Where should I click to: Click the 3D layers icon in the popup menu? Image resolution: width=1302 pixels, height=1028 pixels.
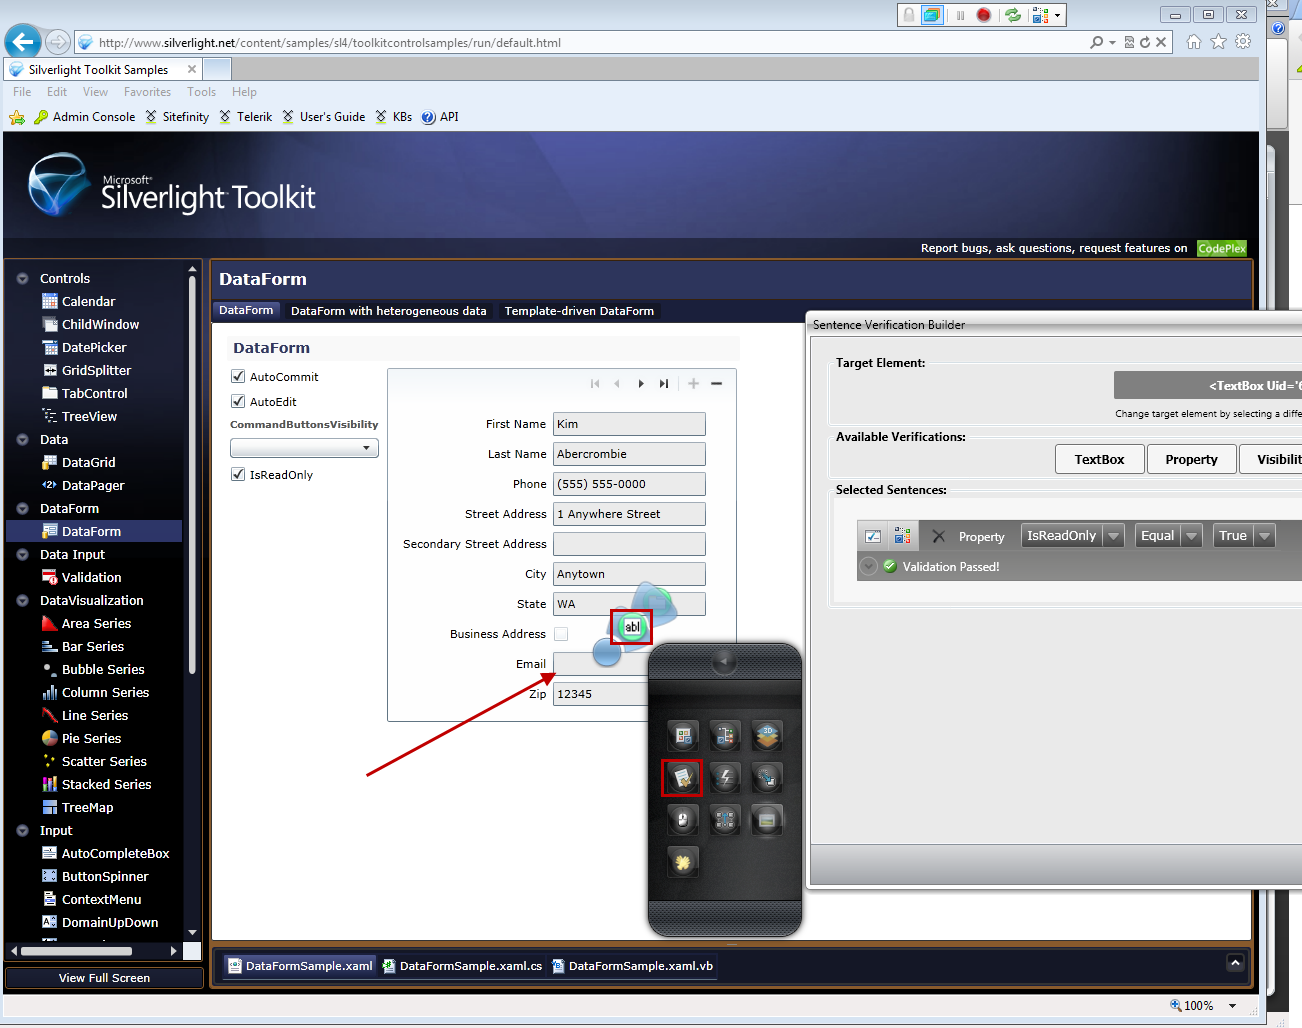(767, 736)
